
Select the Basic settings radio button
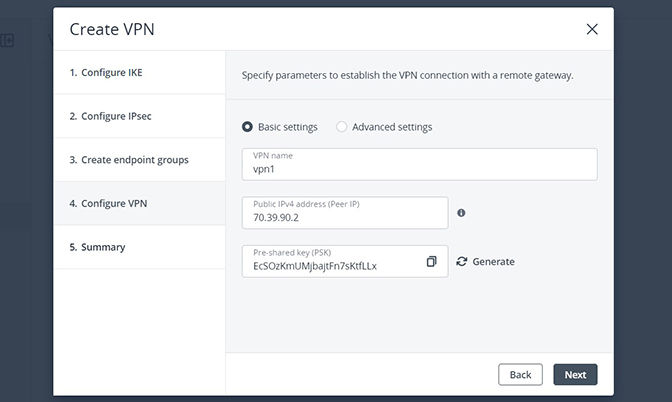click(247, 127)
